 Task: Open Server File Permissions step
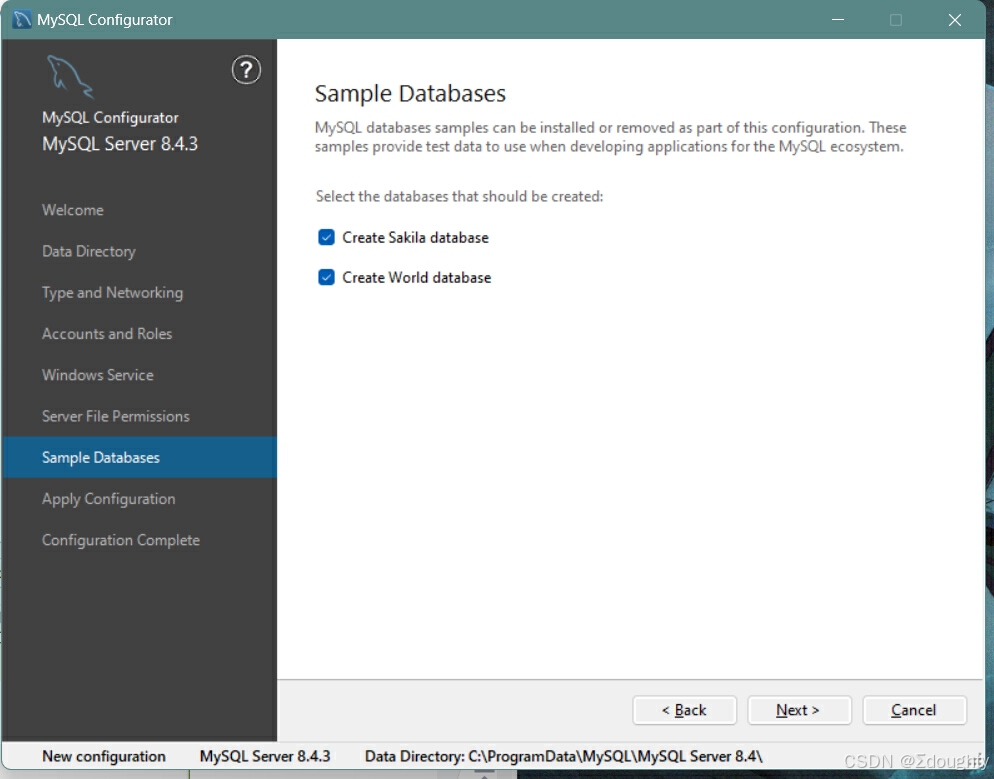pos(115,416)
